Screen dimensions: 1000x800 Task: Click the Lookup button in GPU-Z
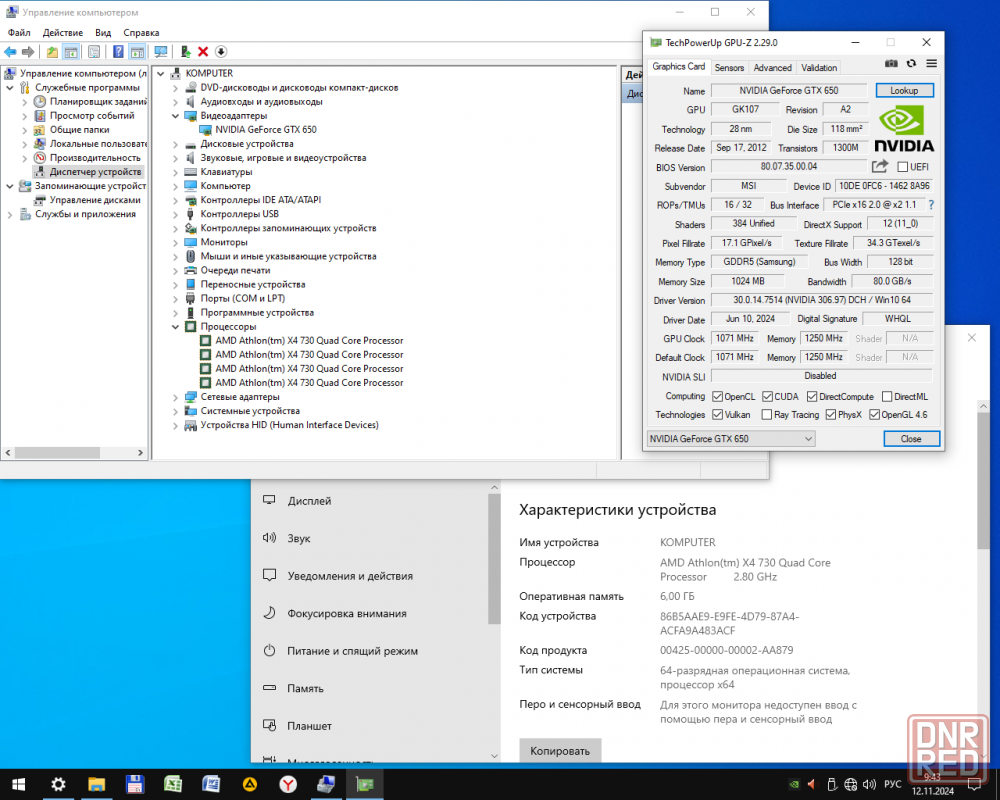tap(904, 91)
